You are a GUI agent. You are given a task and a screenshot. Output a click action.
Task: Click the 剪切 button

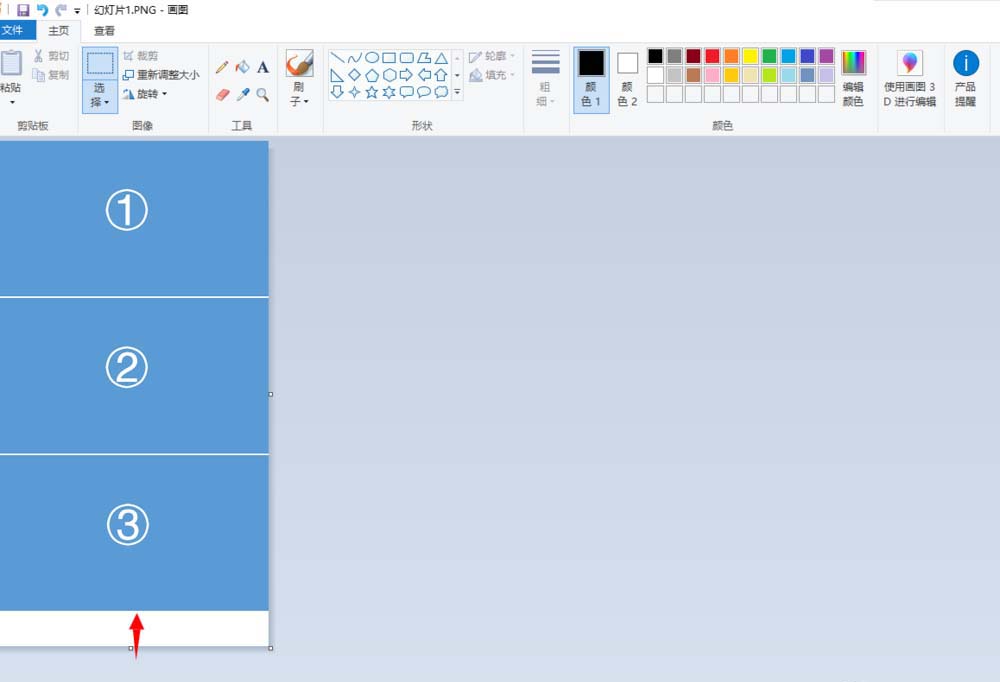point(51,56)
